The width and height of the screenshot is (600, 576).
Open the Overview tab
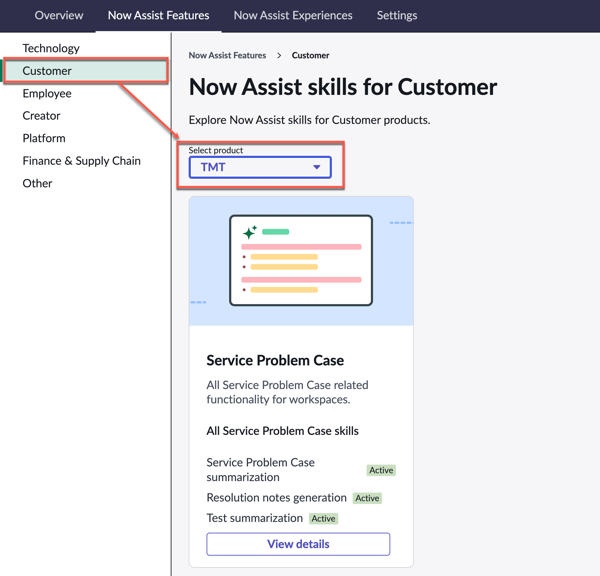[x=59, y=15]
